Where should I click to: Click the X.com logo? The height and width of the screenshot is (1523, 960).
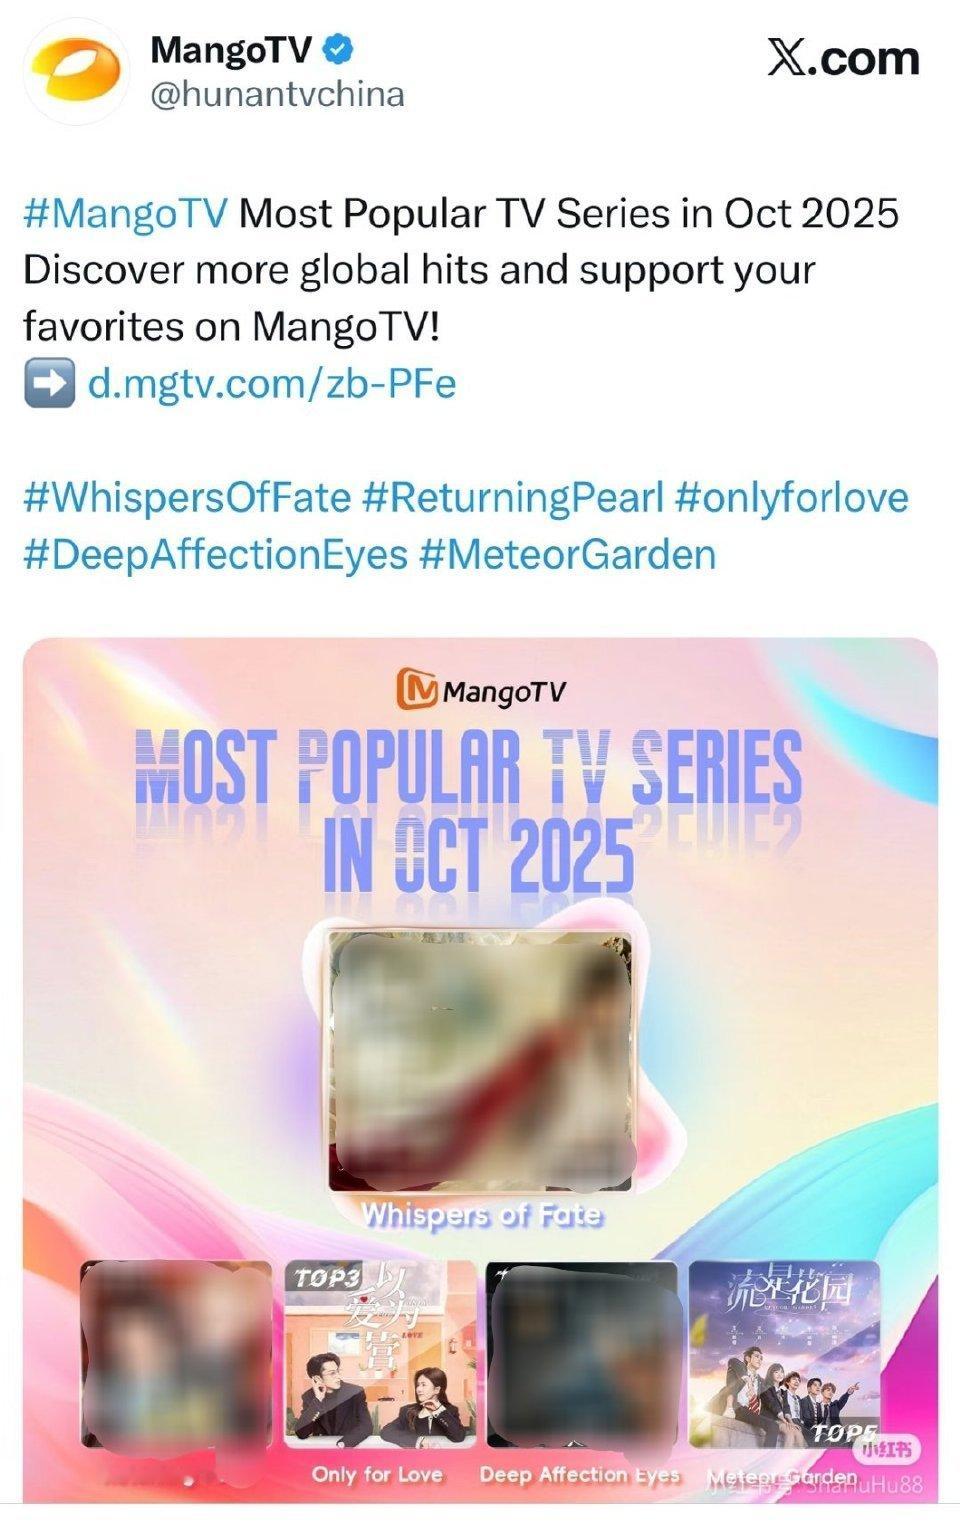coord(843,59)
